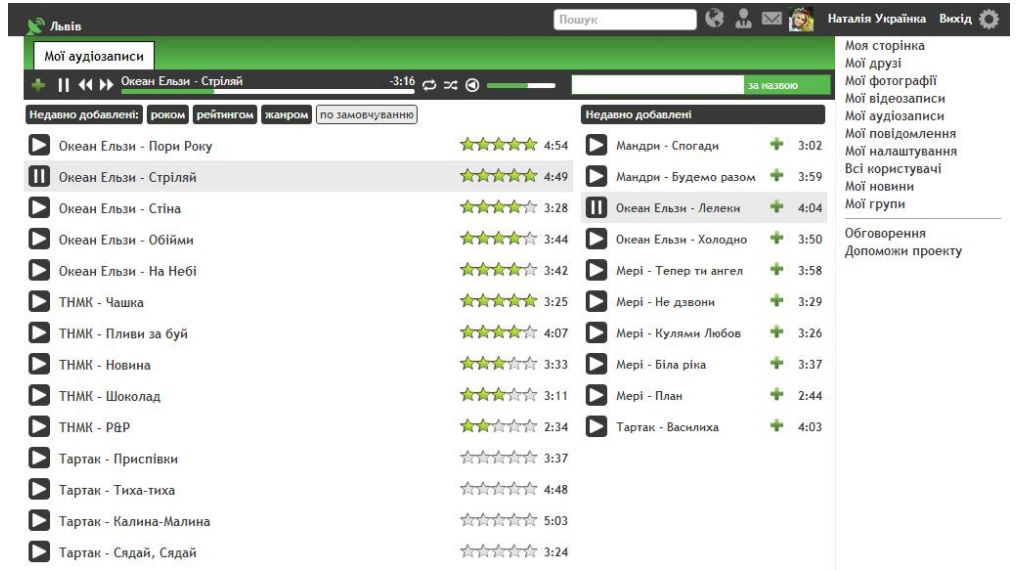Click the user avatar thumbnail
Viewport: 1020px width, 570px height.
point(801,19)
